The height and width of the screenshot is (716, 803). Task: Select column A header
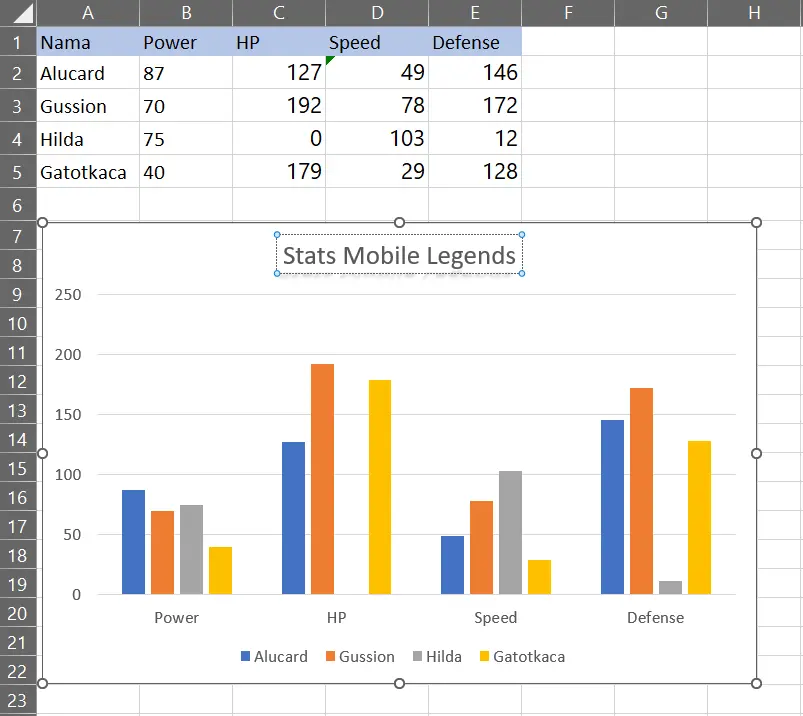(88, 12)
